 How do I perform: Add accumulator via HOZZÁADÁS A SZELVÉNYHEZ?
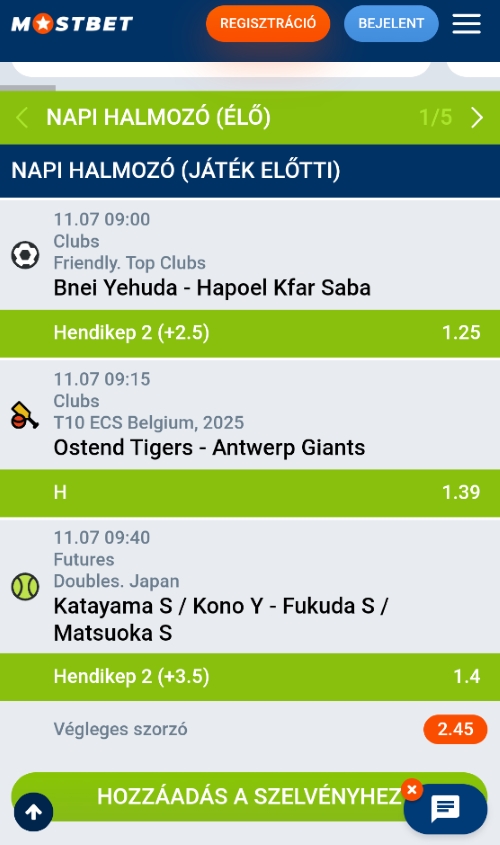(x=249, y=796)
